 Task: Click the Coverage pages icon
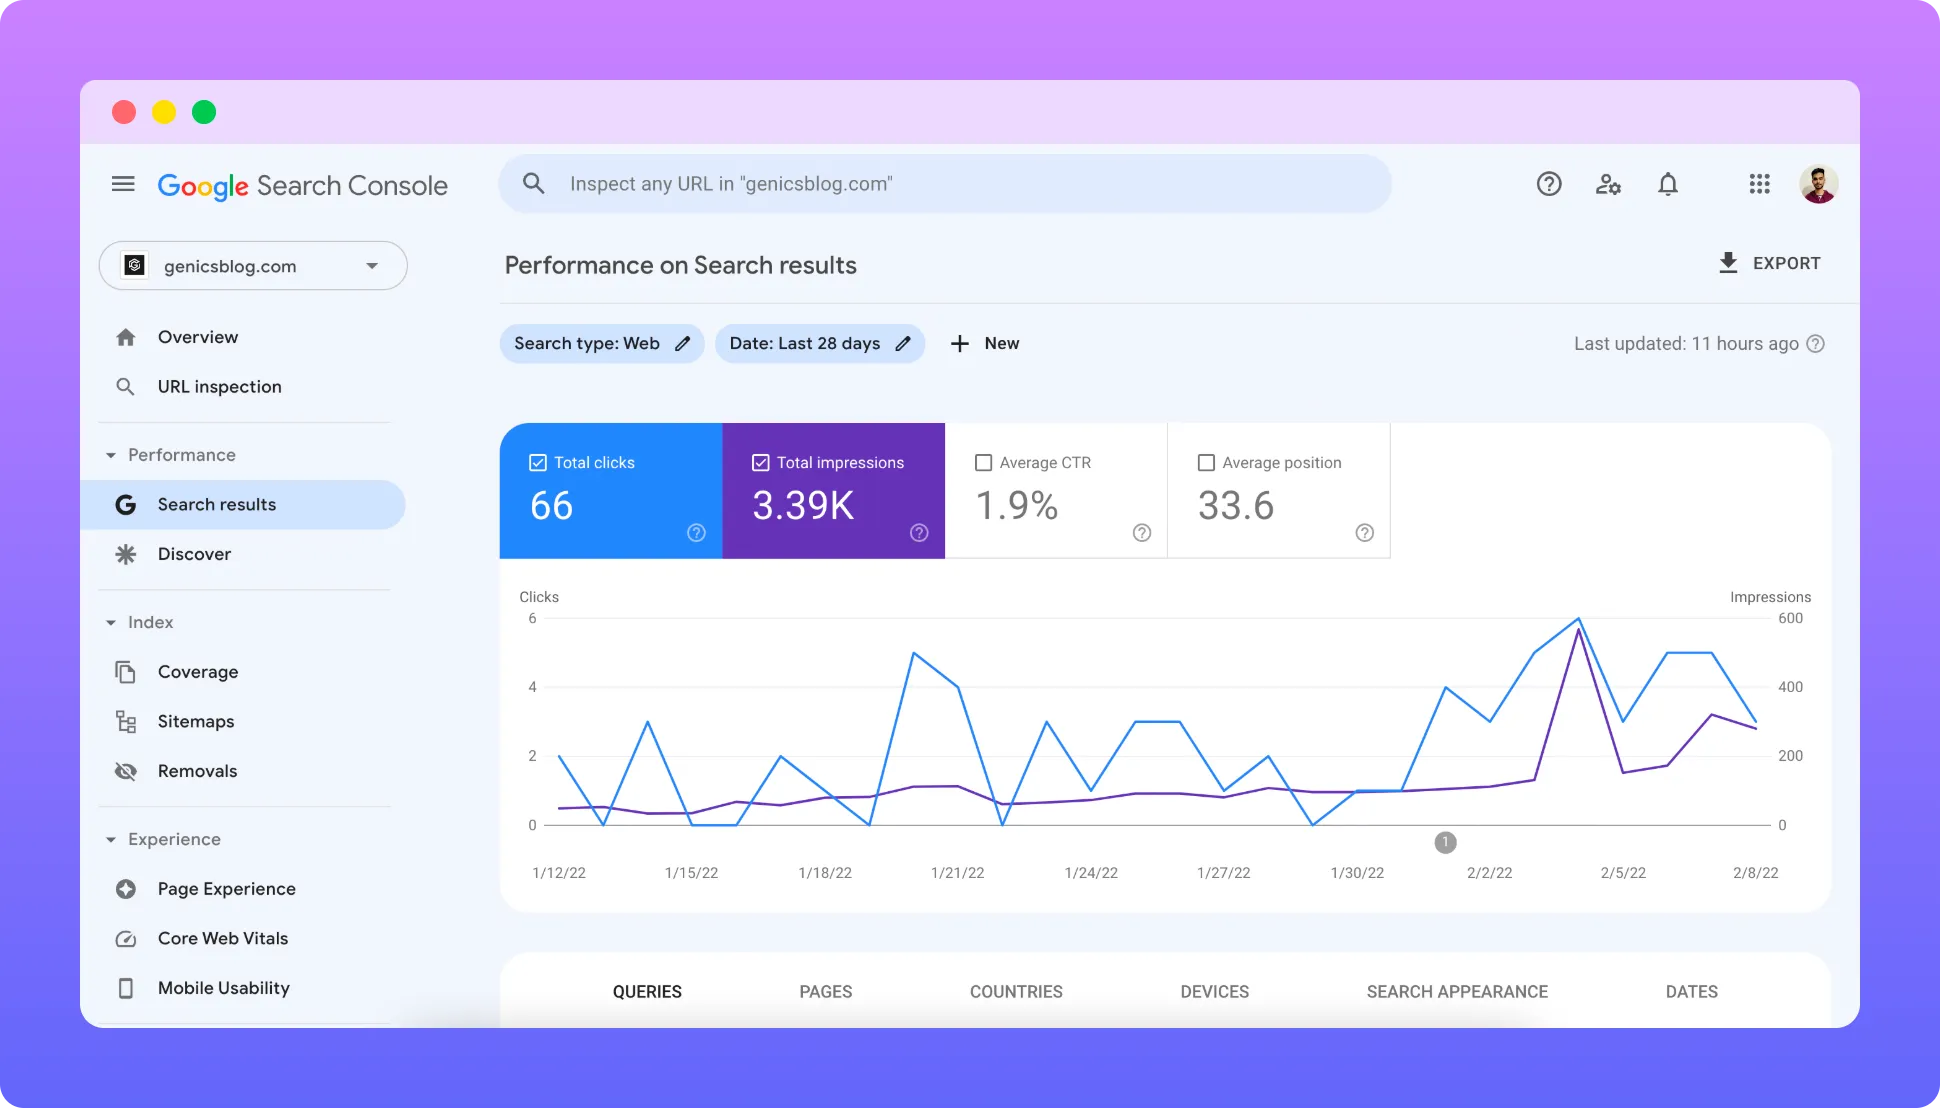pyautogui.click(x=125, y=672)
